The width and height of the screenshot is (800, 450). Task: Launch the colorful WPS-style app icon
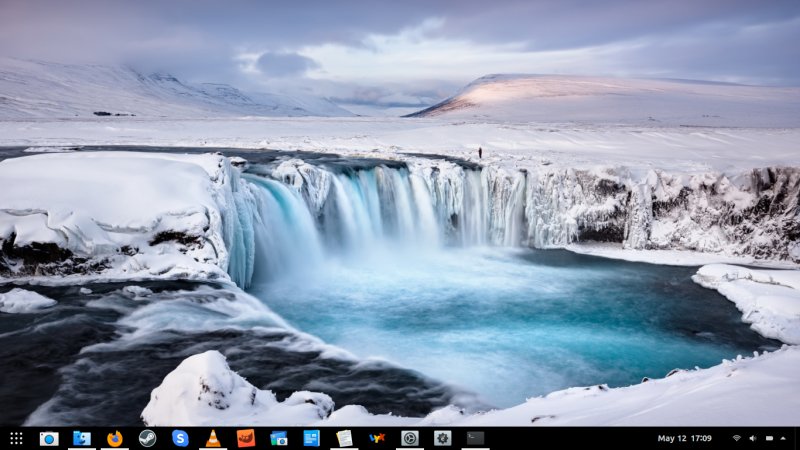click(376, 438)
